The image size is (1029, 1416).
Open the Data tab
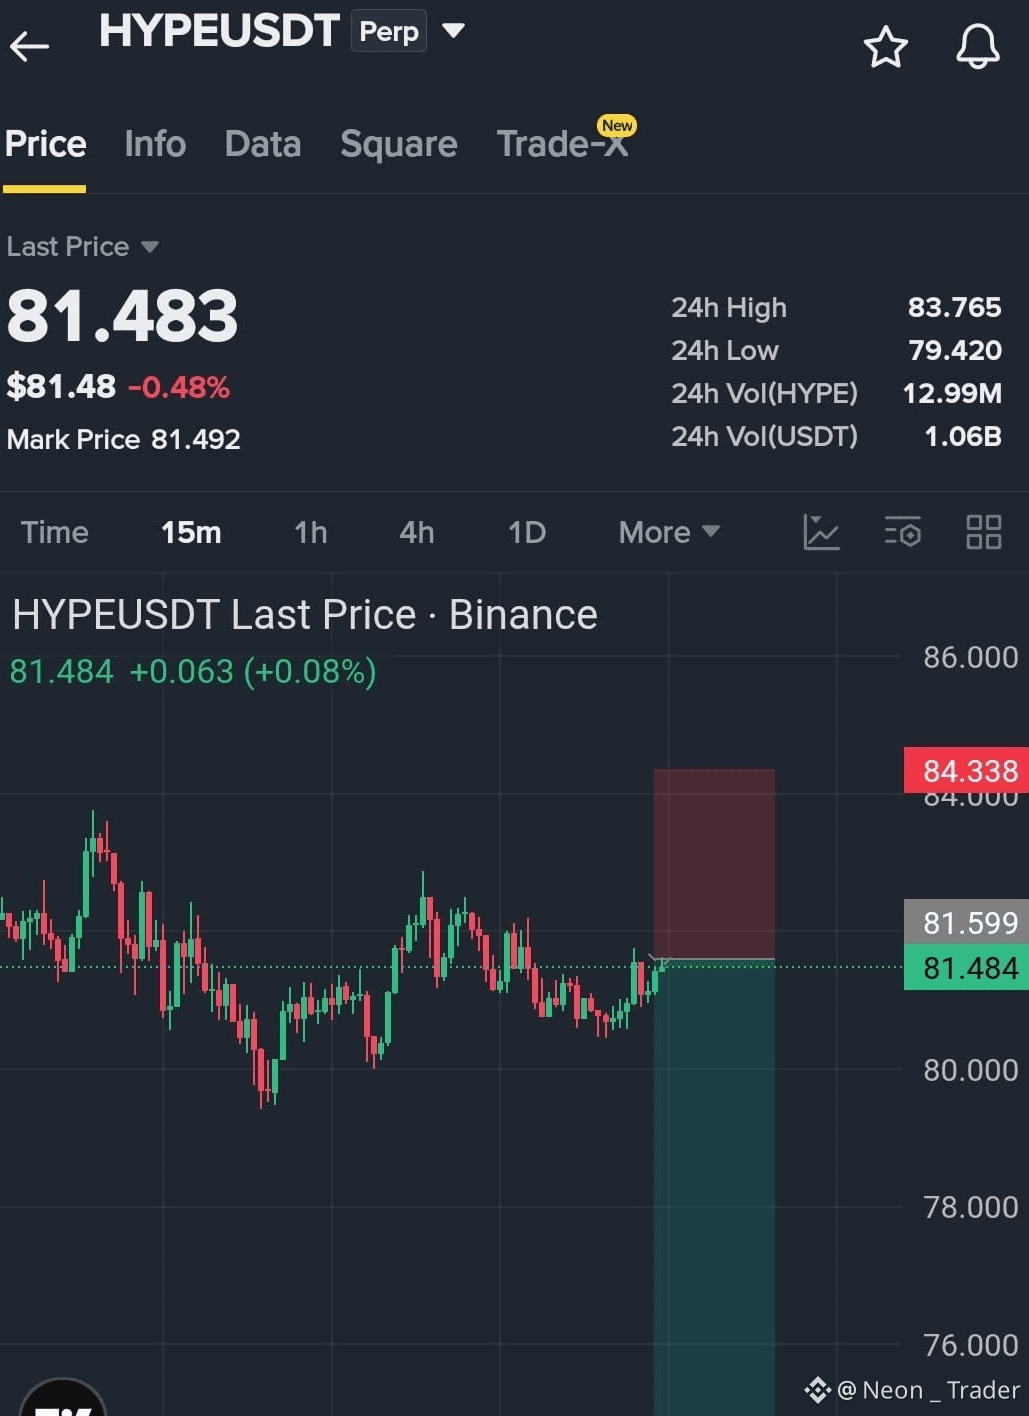[263, 144]
